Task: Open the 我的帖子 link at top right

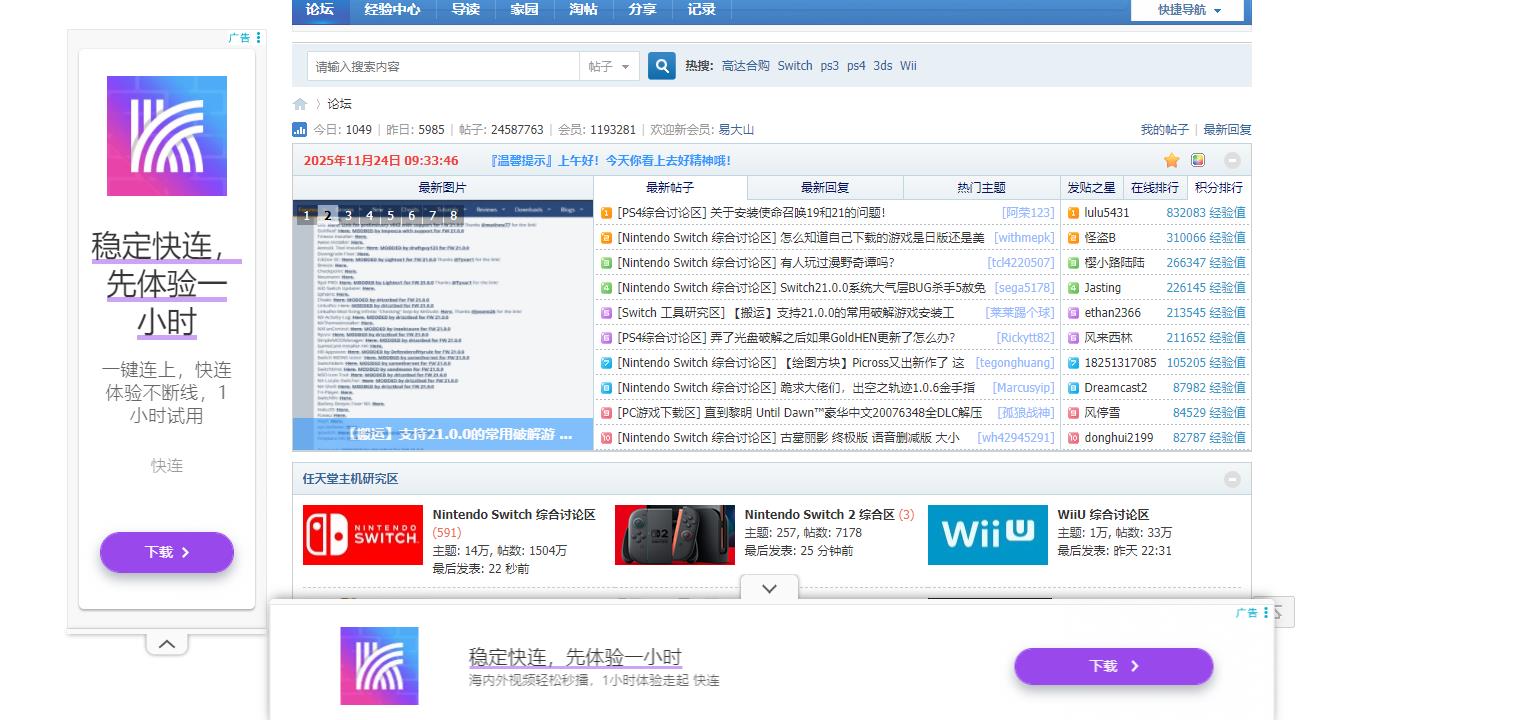Action: tap(1162, 129)
